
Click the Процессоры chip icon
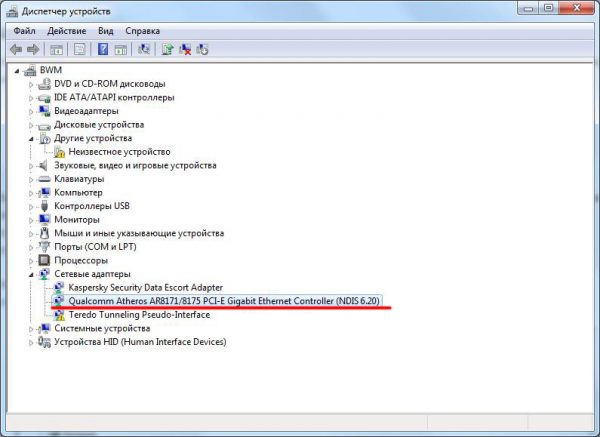[x=44, y=260]
